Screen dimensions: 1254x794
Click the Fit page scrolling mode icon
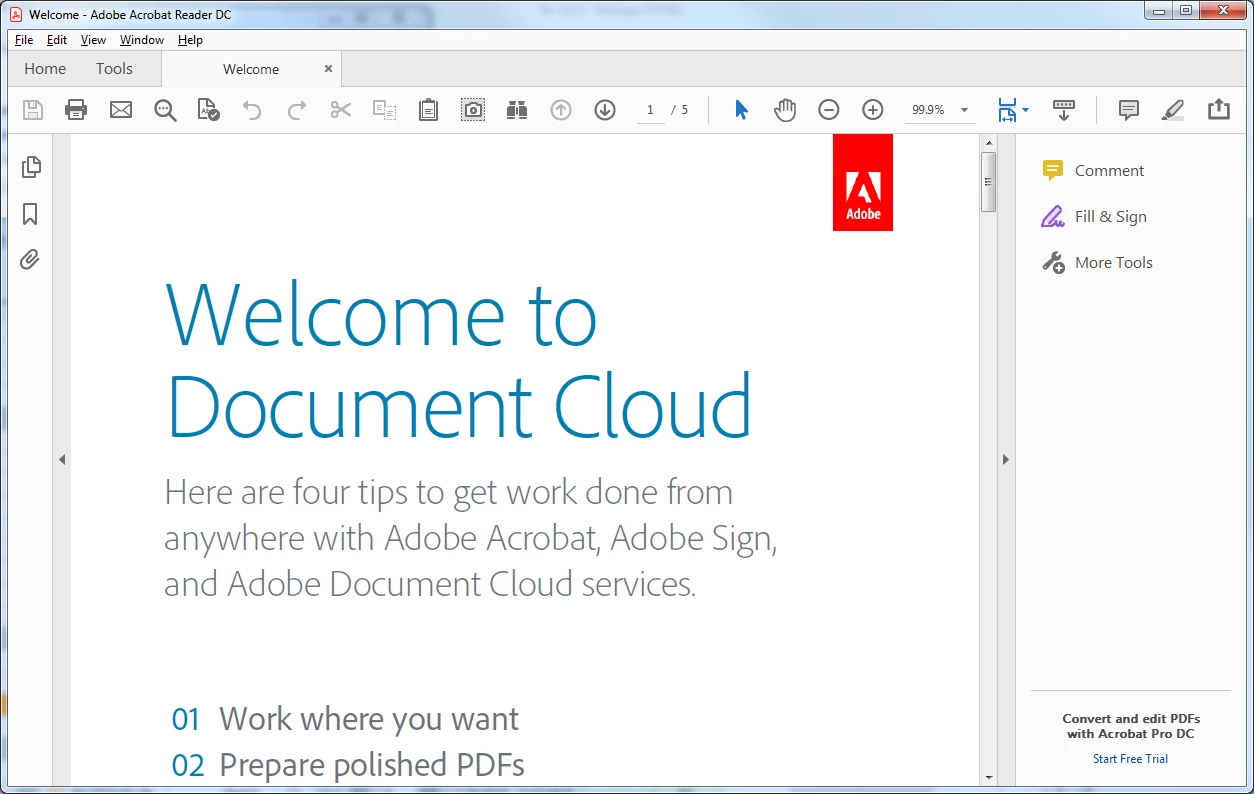click(1007, 110)
